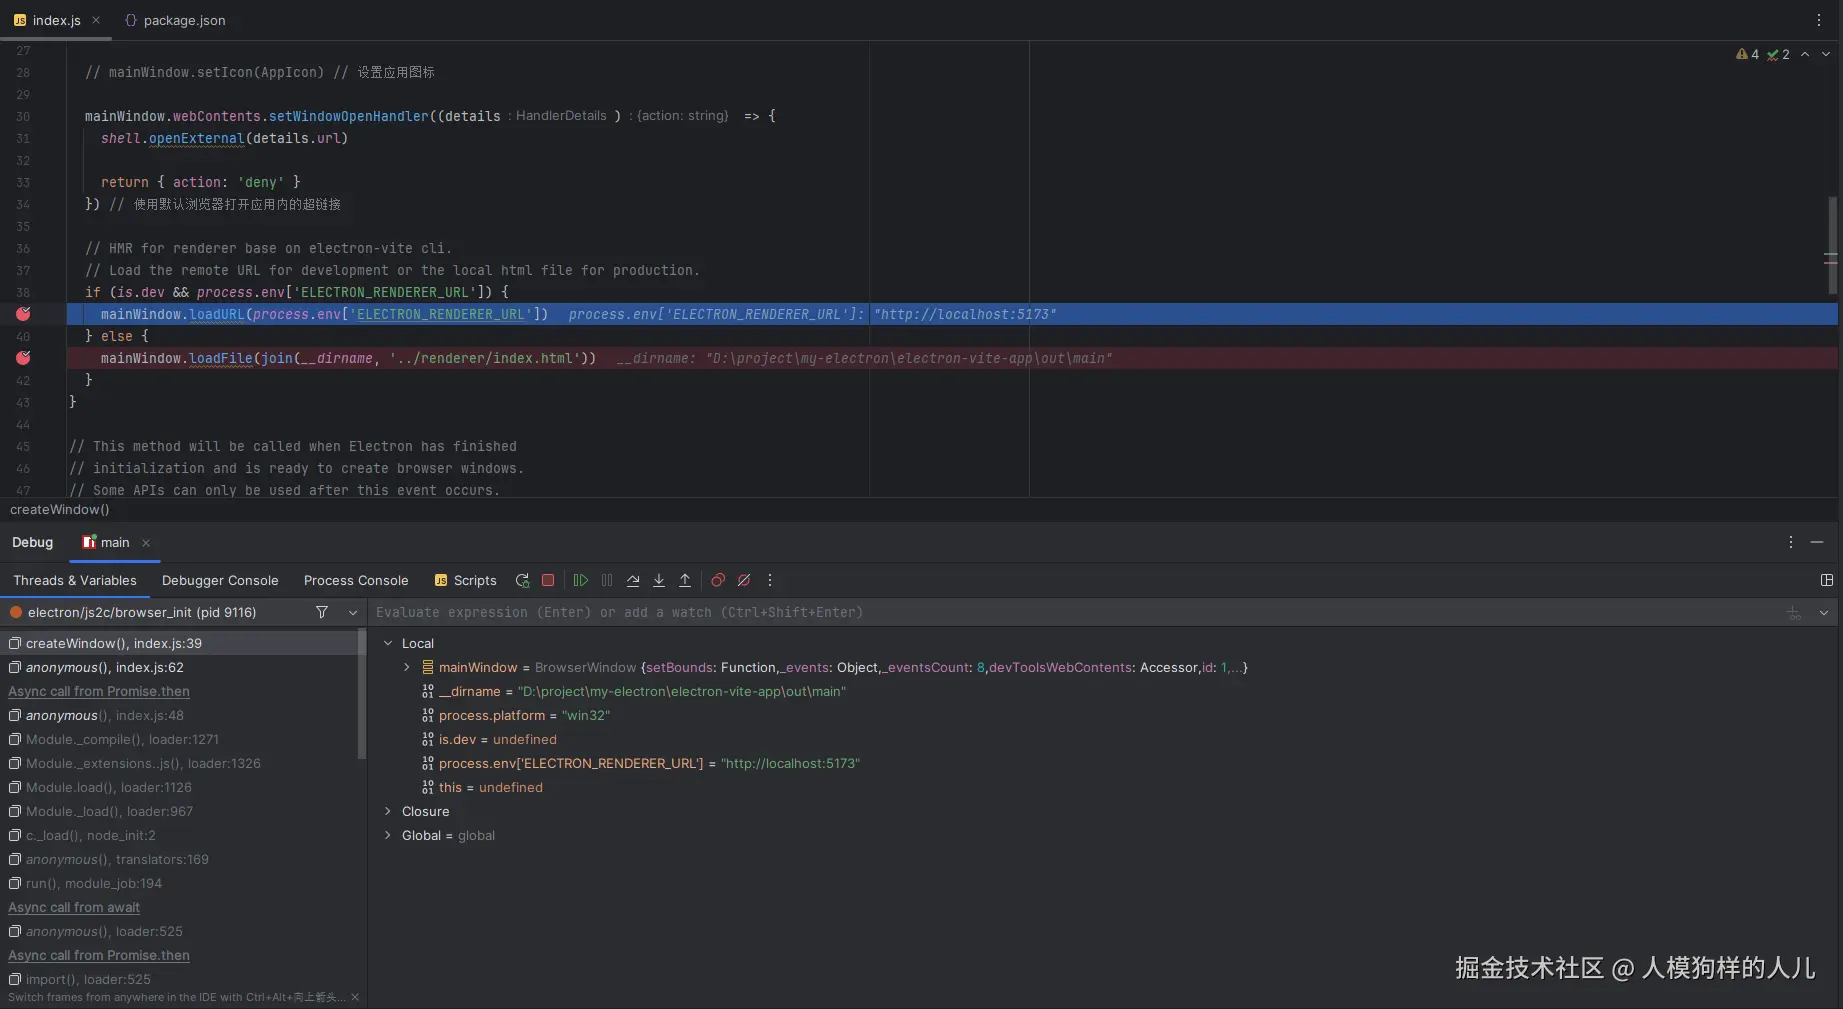Open the View Breakpoints dialog
1843x1009 pixels.
718,580
